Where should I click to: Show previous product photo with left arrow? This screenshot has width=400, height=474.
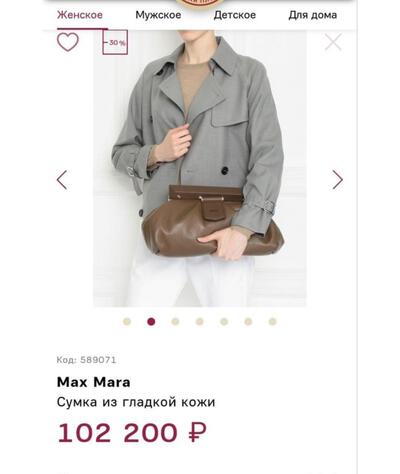[62, 180]
